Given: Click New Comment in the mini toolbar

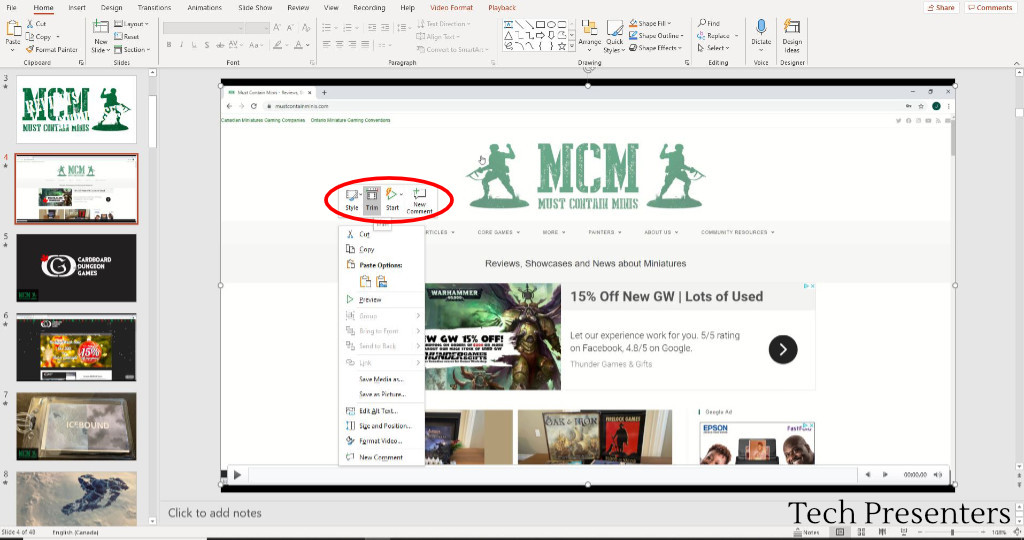Looking at the screenshot, I should pos(419,200).
